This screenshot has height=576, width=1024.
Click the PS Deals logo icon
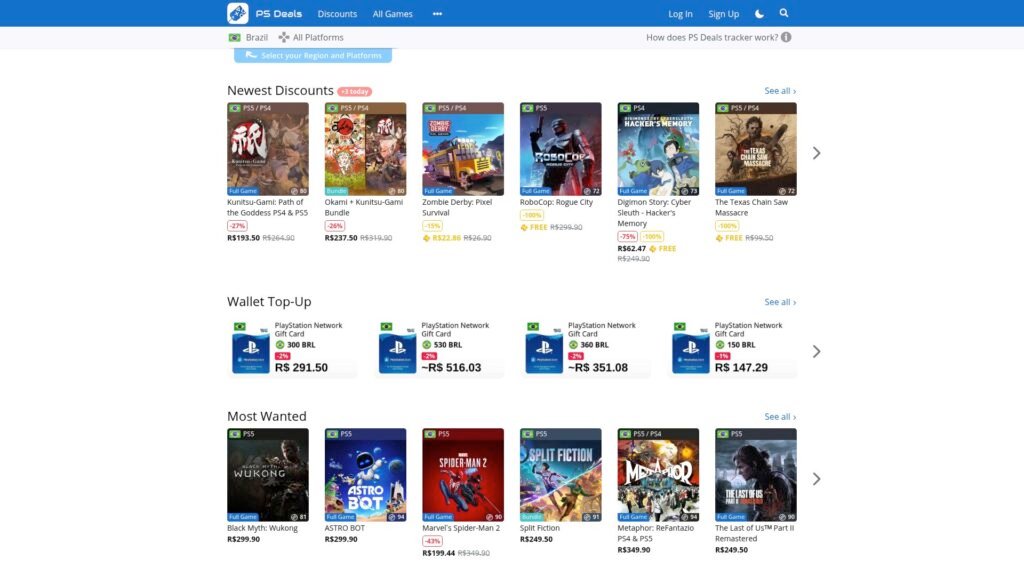[x=238, y=13]
